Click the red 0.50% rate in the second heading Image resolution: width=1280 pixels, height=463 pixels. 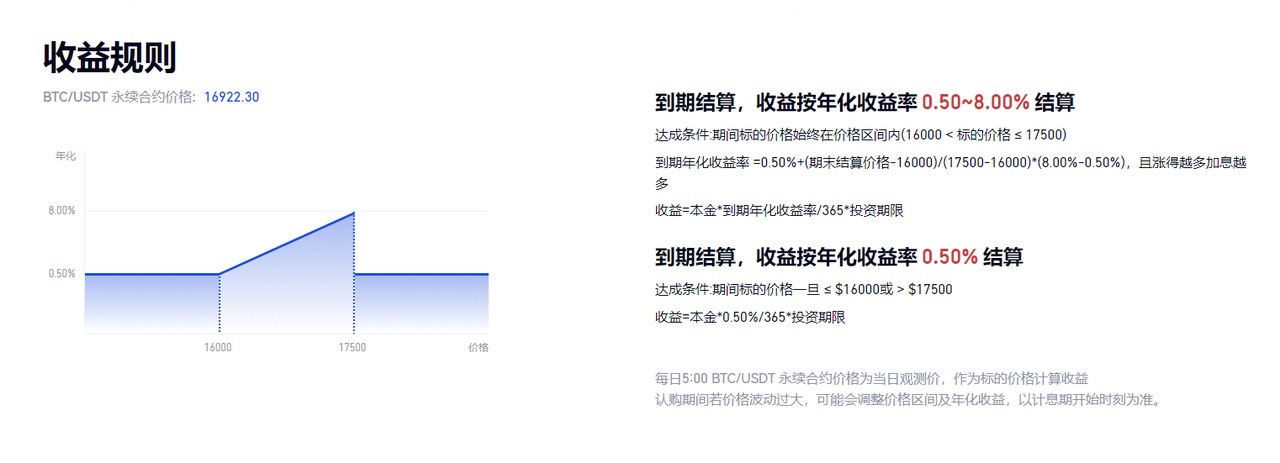tap(949, 257)
